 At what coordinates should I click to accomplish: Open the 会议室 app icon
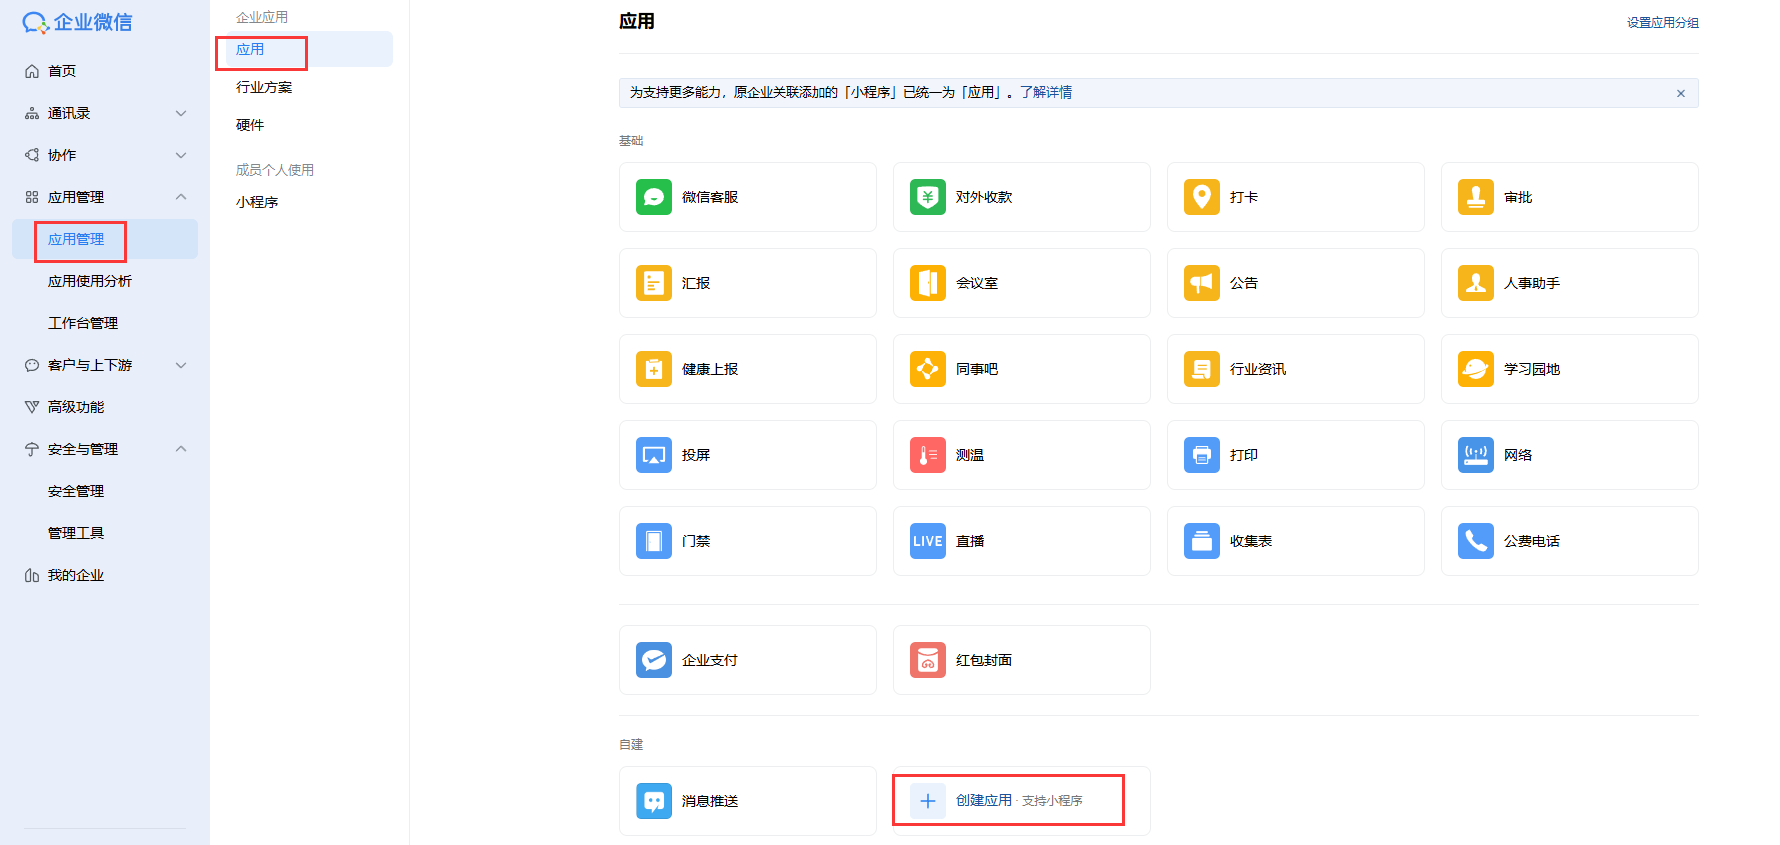tap(928, 283)
